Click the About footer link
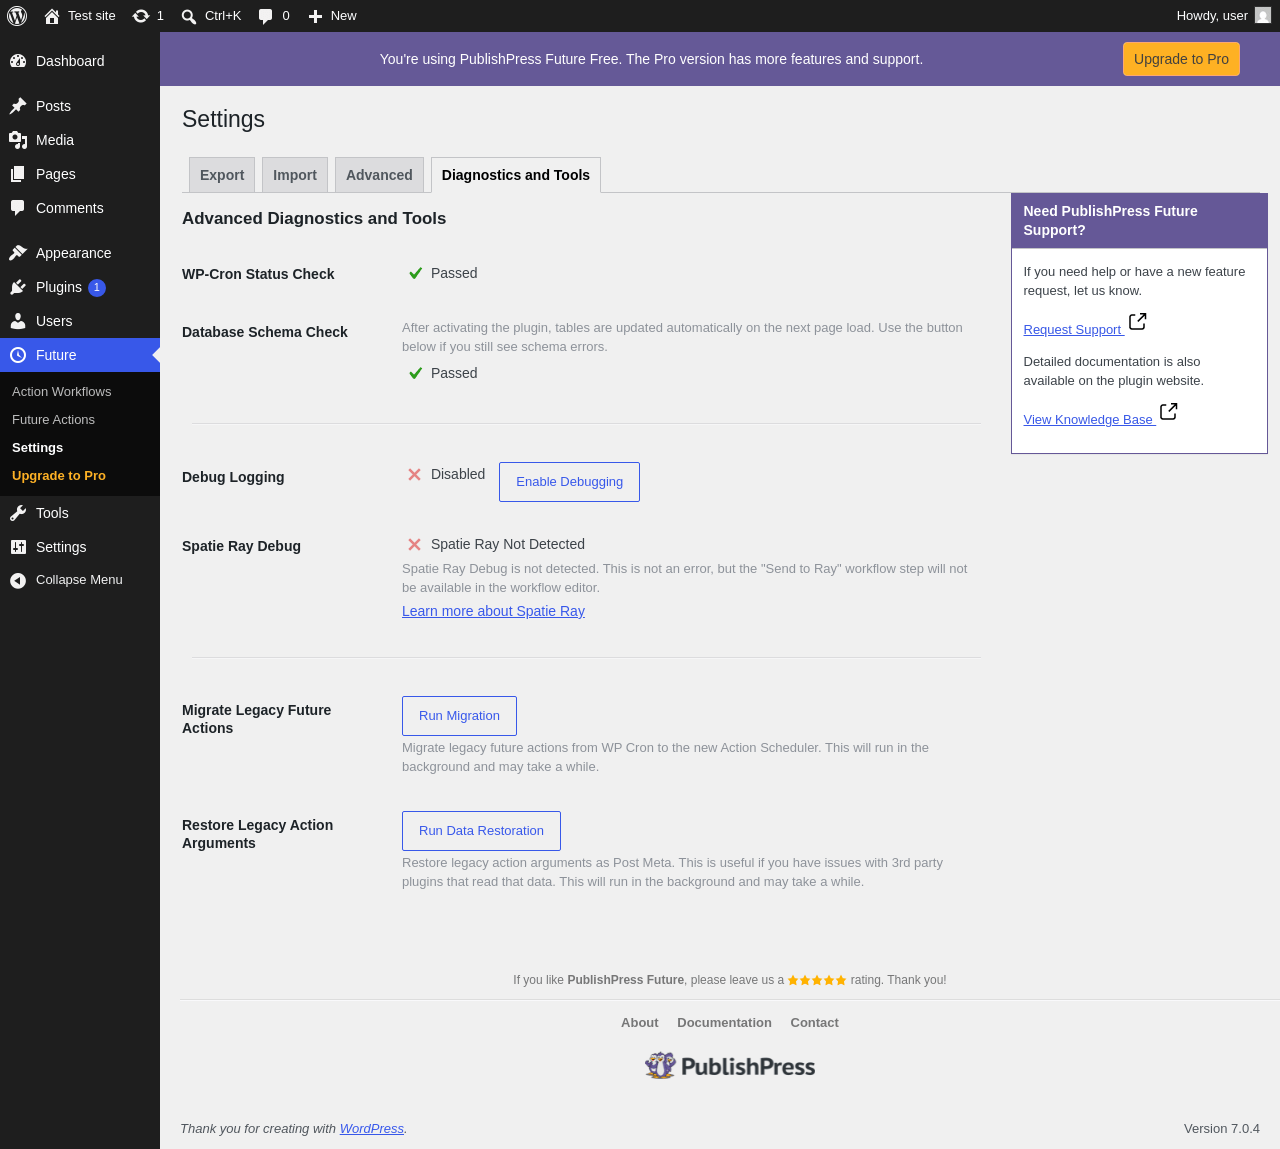 coord(640,1022)
